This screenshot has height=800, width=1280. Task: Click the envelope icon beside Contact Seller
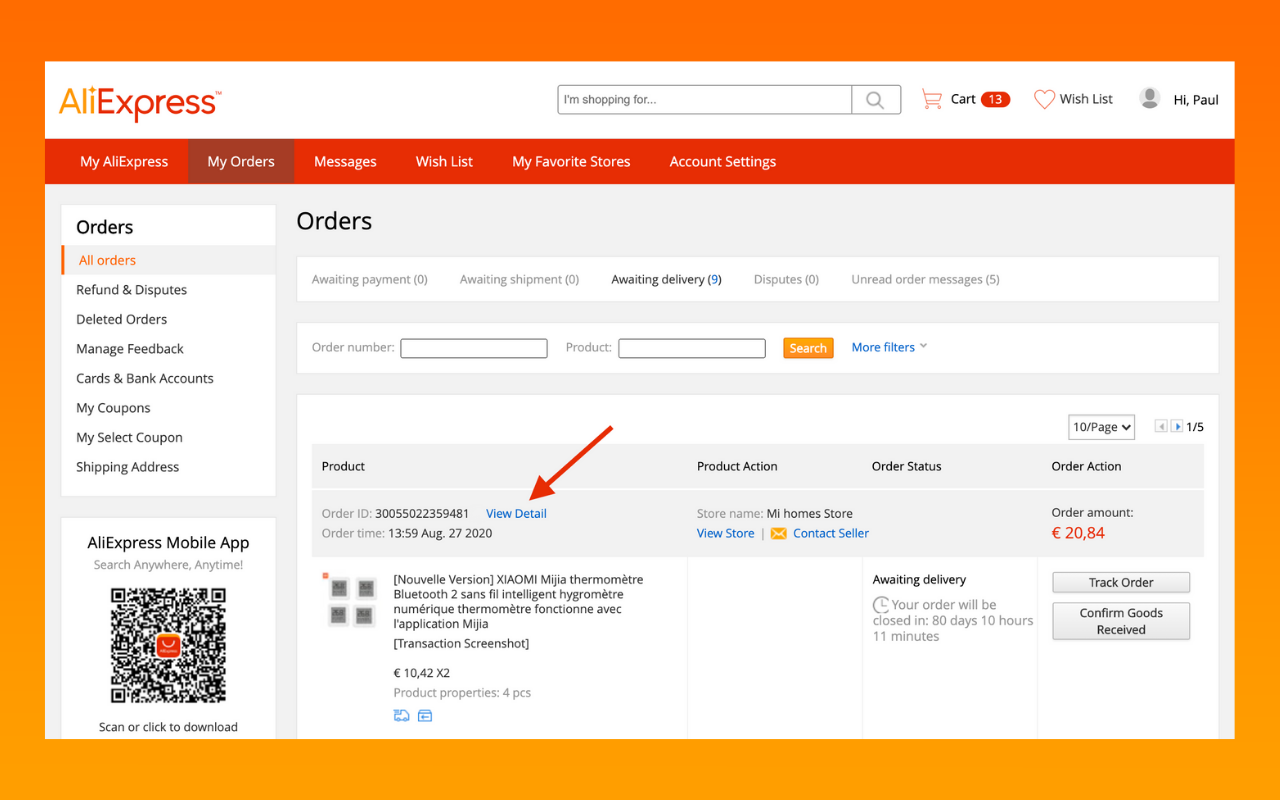click(778, 533)
